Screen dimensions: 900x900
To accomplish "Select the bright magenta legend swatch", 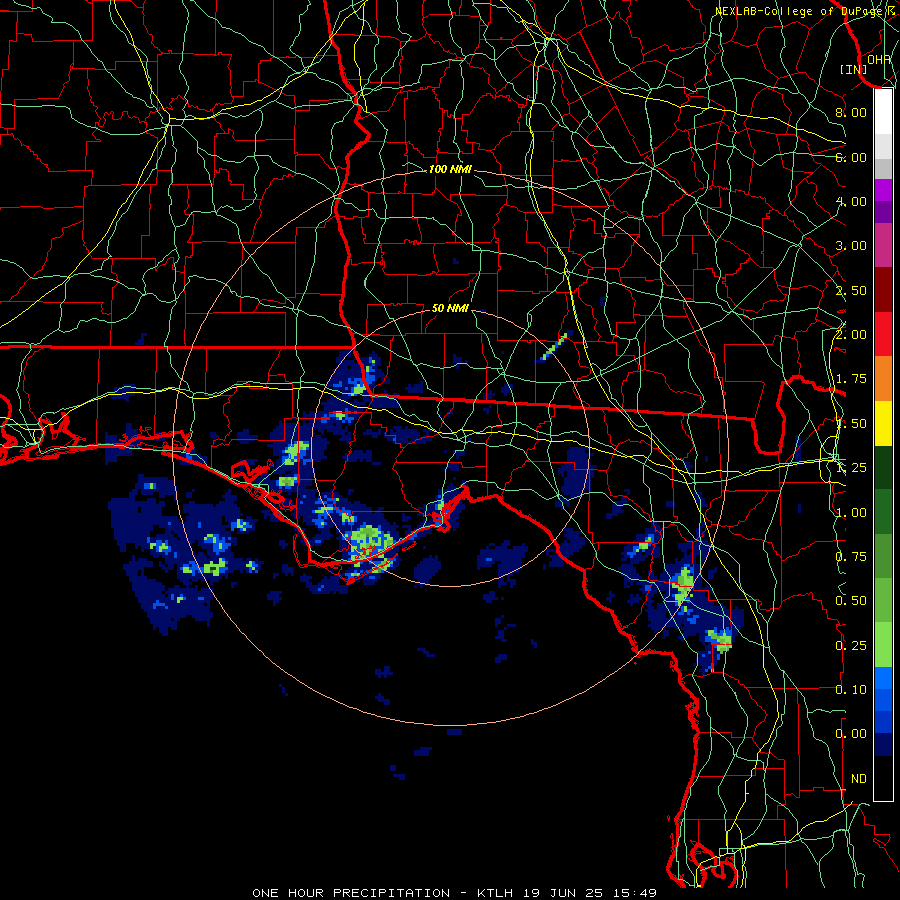I will (x=883, y=190).
